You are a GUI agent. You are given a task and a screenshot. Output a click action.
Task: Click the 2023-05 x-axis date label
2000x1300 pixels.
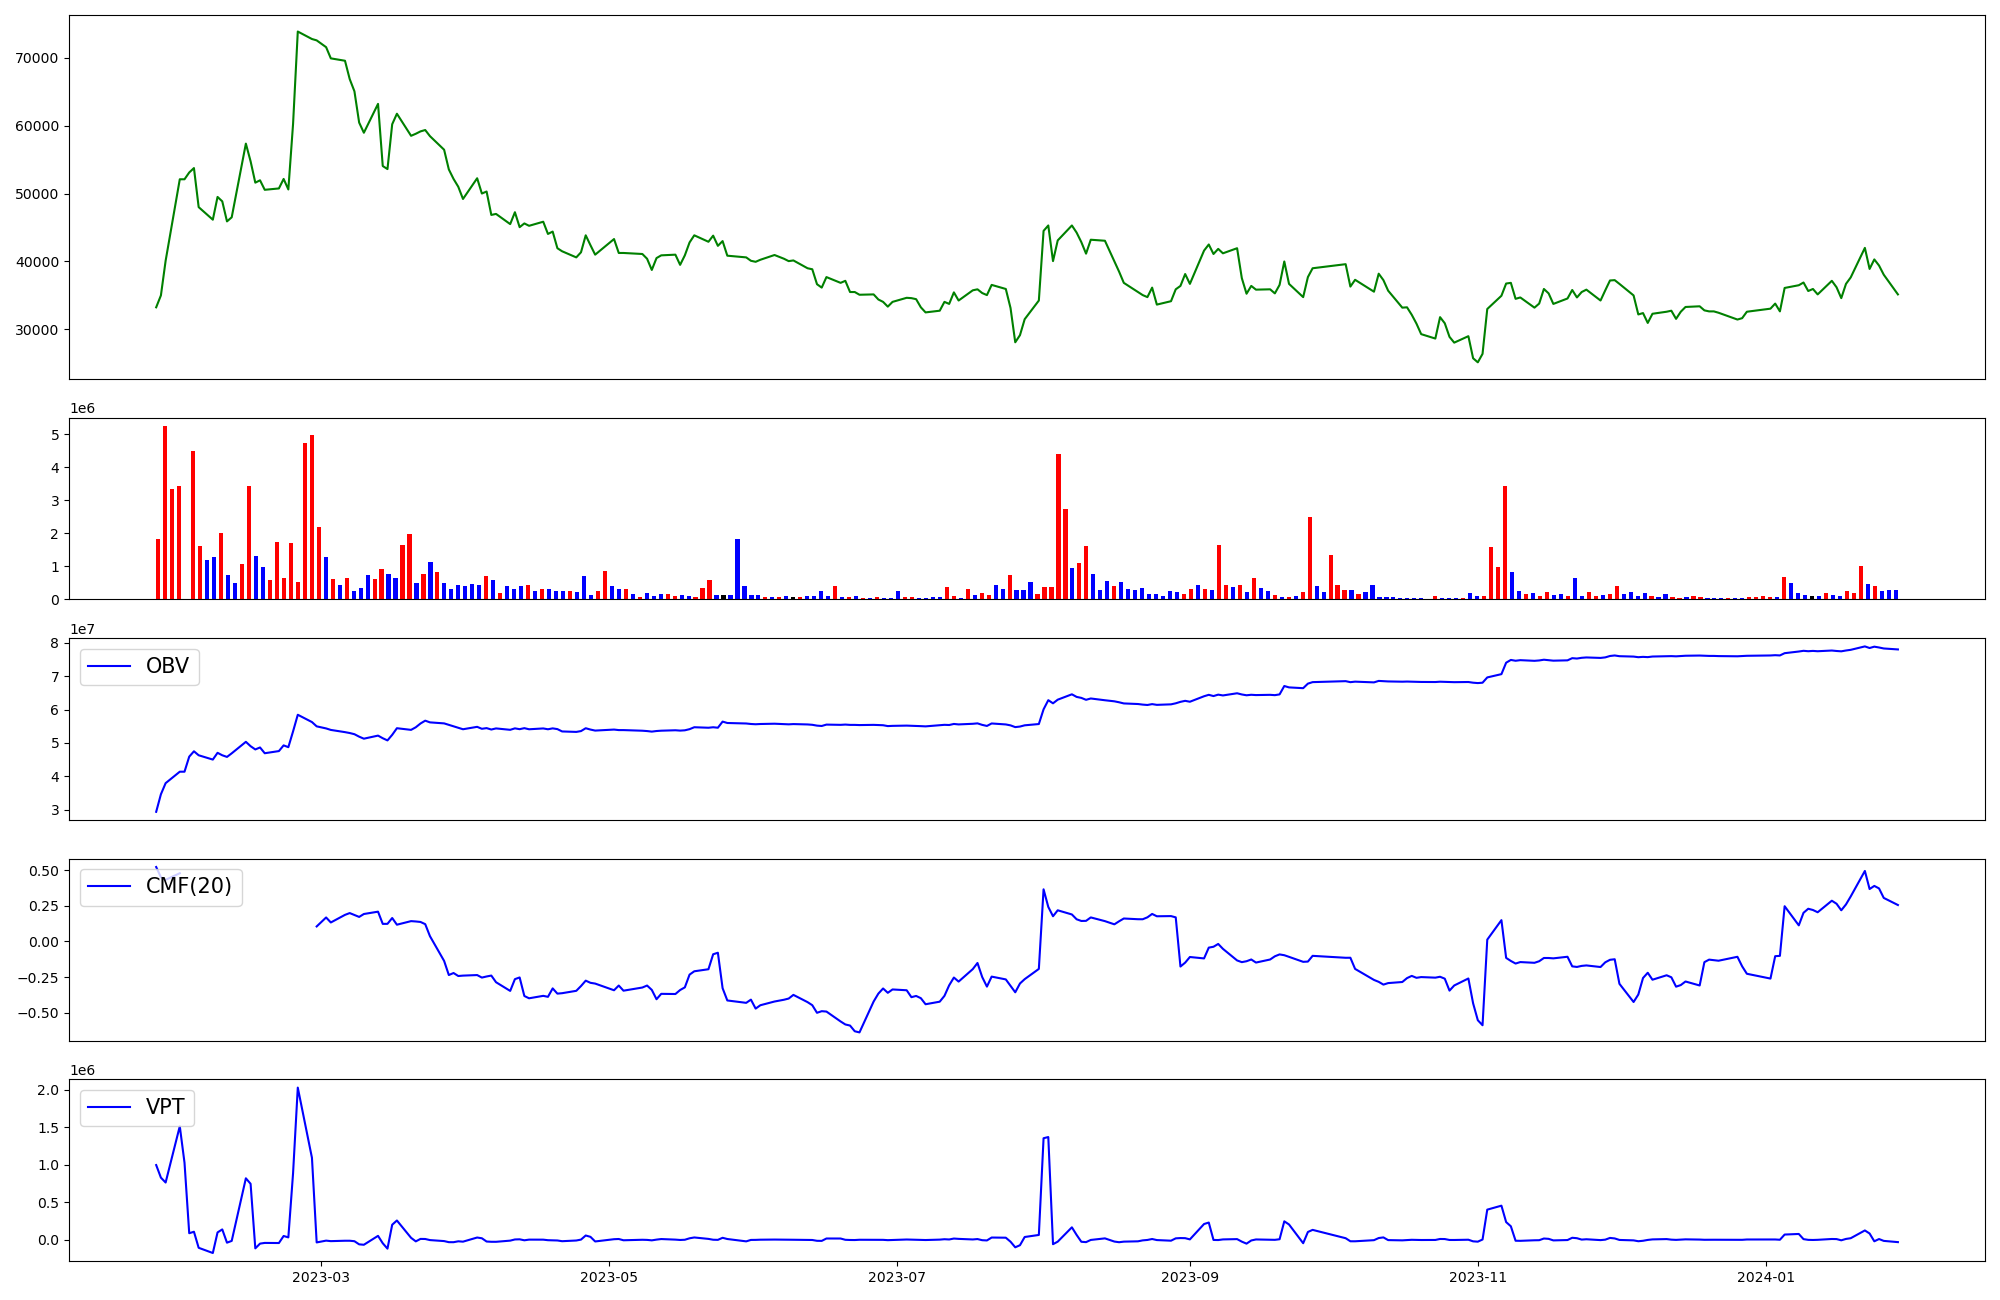(x=609, y=1277)
